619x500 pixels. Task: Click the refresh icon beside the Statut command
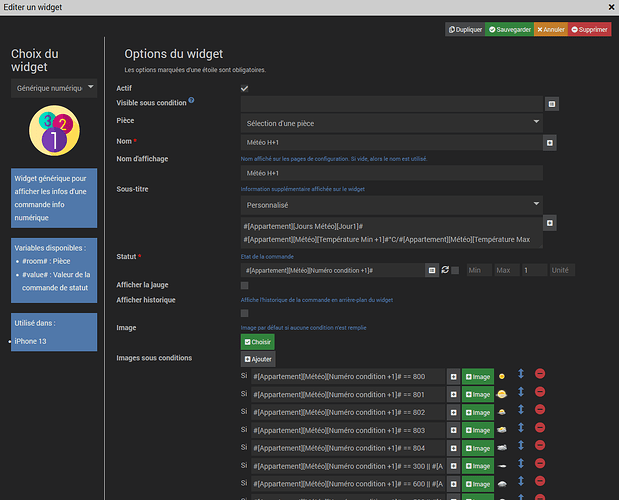tap(444, 270)
